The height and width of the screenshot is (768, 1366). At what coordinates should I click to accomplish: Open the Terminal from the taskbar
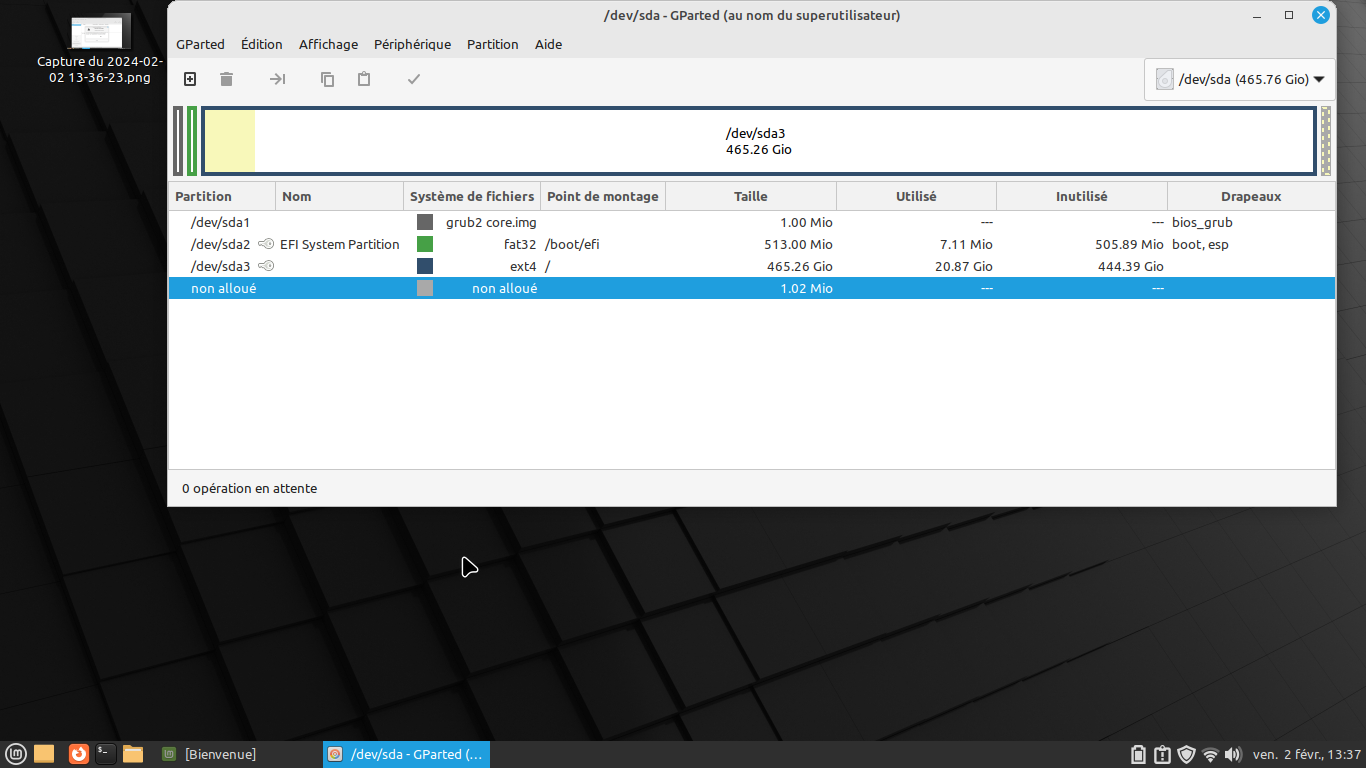pyautogui.click(x=106, y=754)
